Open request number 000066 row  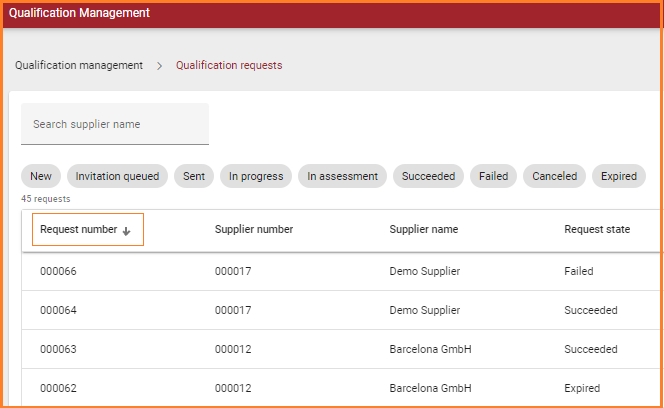tap(58, 271)
